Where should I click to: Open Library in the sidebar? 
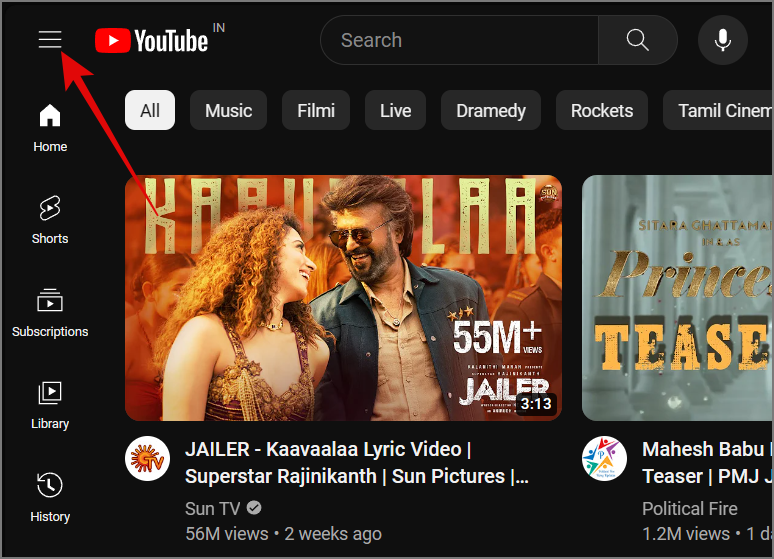[50, 405]
